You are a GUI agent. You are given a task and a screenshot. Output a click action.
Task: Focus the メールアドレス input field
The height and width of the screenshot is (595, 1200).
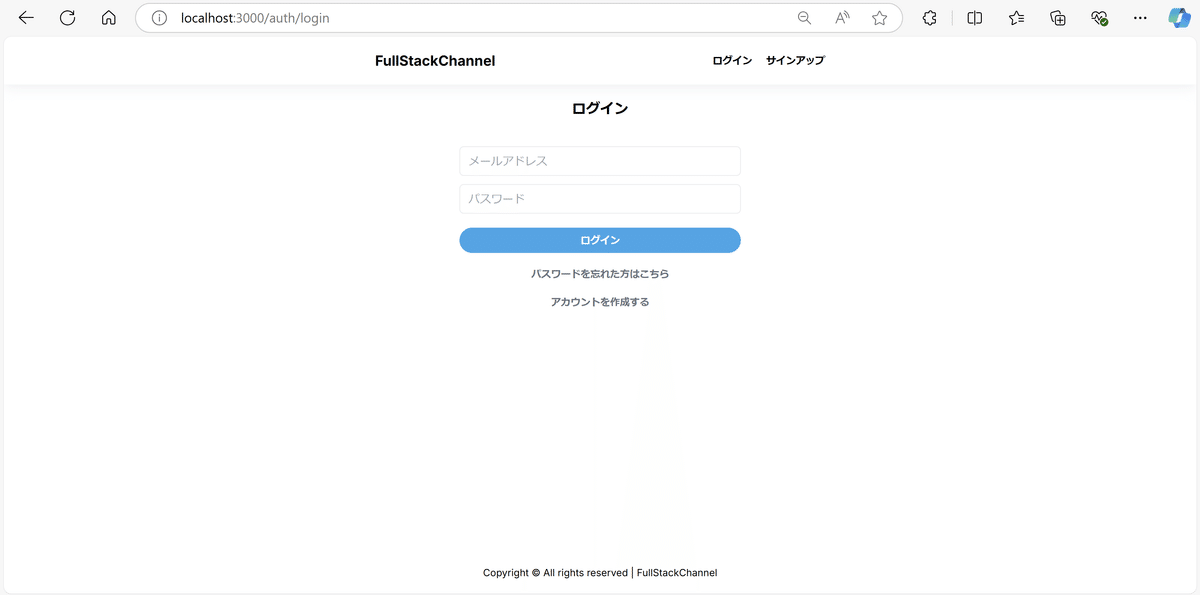(600, 161)
